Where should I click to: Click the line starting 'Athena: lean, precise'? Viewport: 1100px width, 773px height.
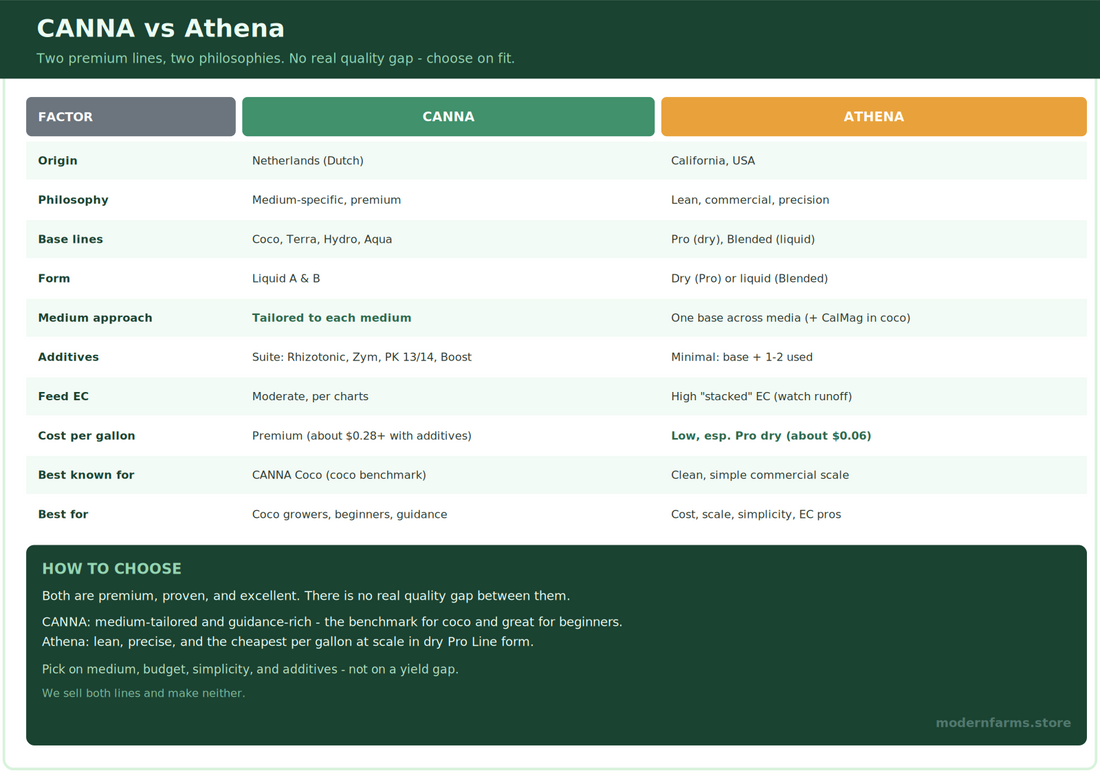click(288, 642)
